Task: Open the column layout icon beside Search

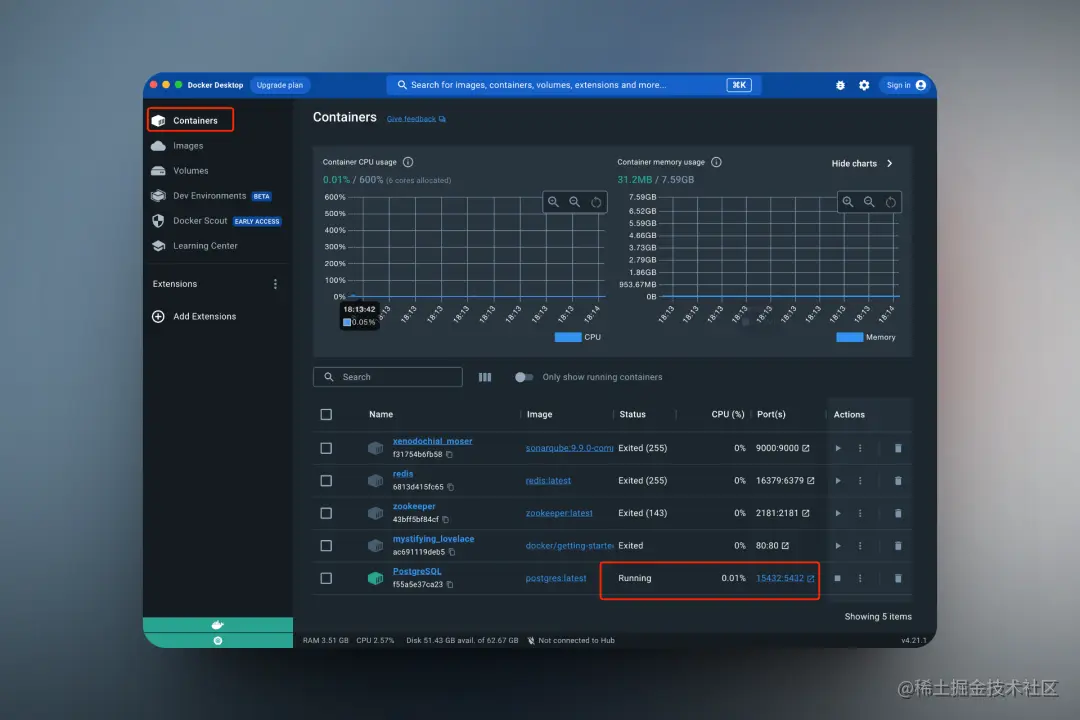Action: pyautogui.click(x=485, y=377)
